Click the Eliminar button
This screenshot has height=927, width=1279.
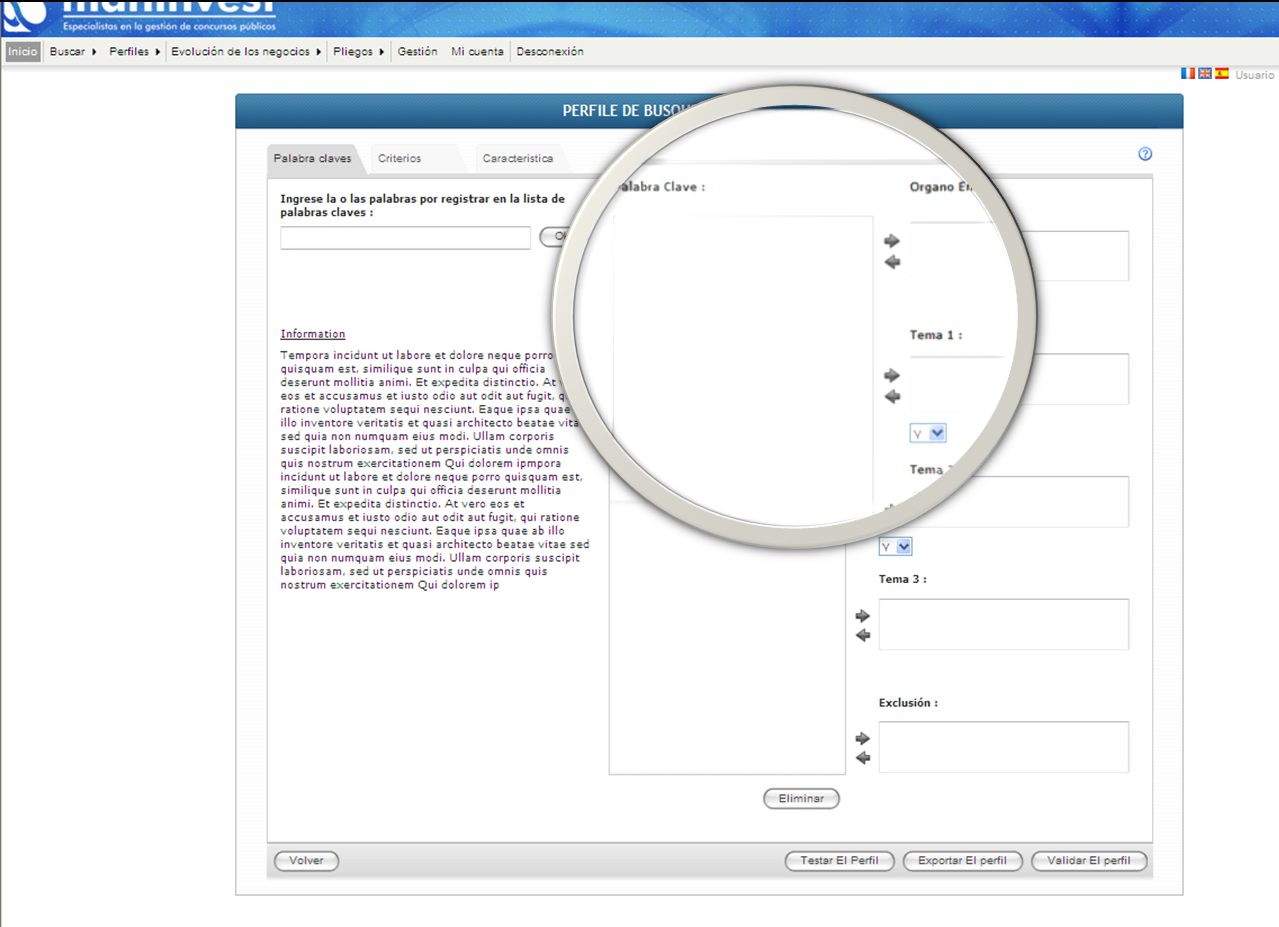click(801, 799)
